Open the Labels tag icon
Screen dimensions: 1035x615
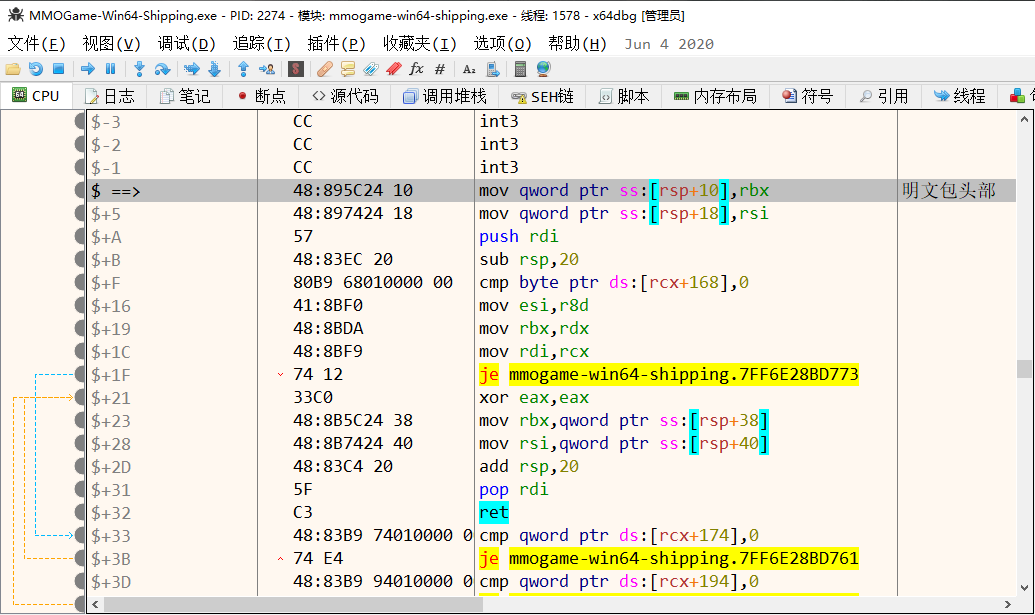point(370,69)
